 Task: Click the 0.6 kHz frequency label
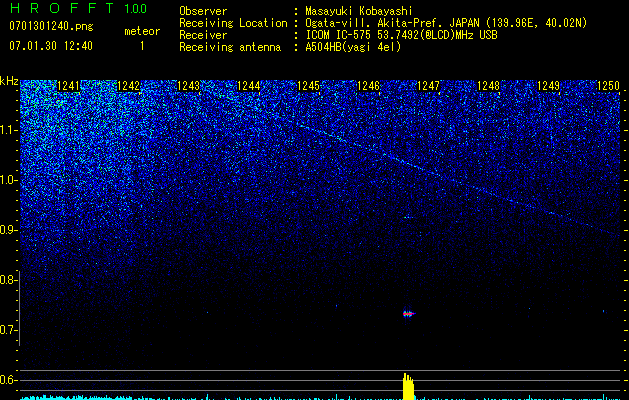[x=9, y=380]
